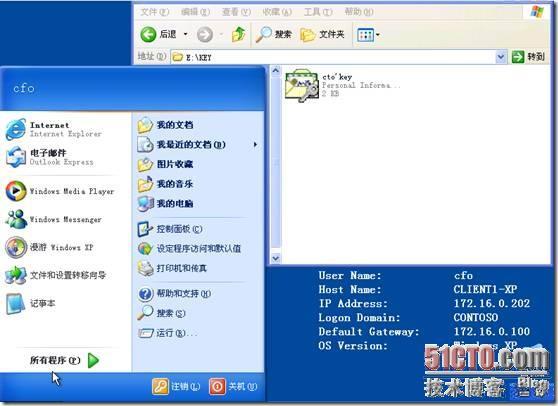Open the 帮助 menu

[x=359, y=12]
